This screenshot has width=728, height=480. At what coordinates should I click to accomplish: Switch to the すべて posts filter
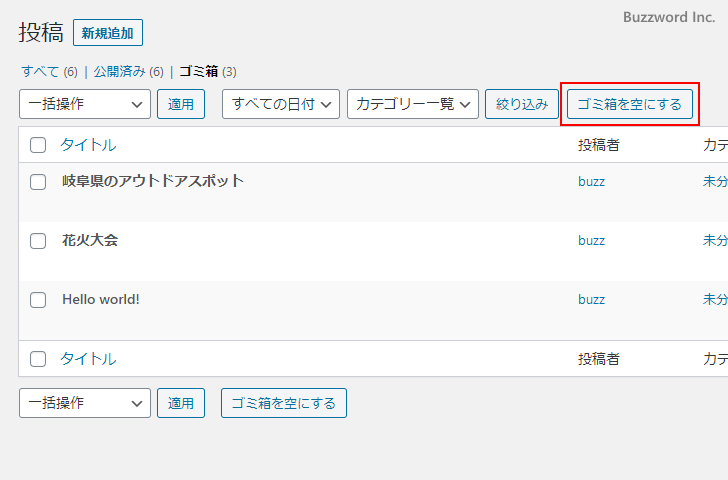pyautogui.click(x=41, y=72)
